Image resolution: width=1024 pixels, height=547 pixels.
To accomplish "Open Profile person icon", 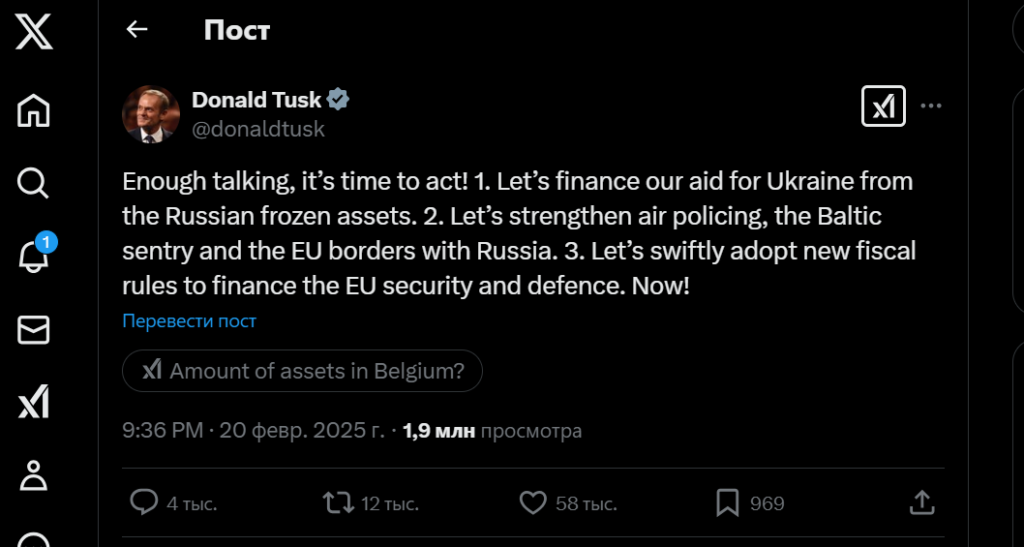I will click(x=34, y=476).
